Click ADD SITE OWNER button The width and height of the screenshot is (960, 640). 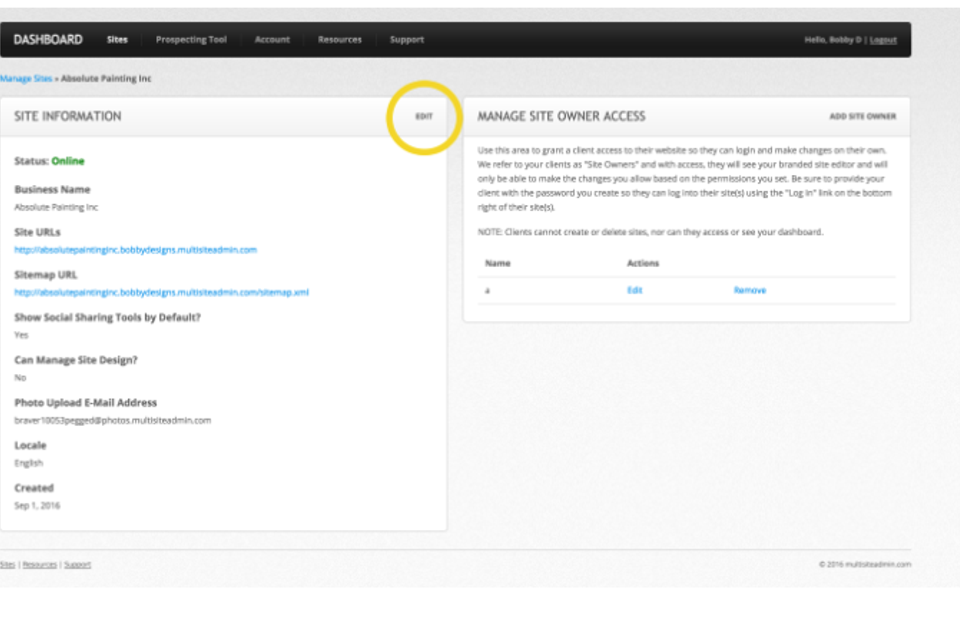click(x=863, y=116)
